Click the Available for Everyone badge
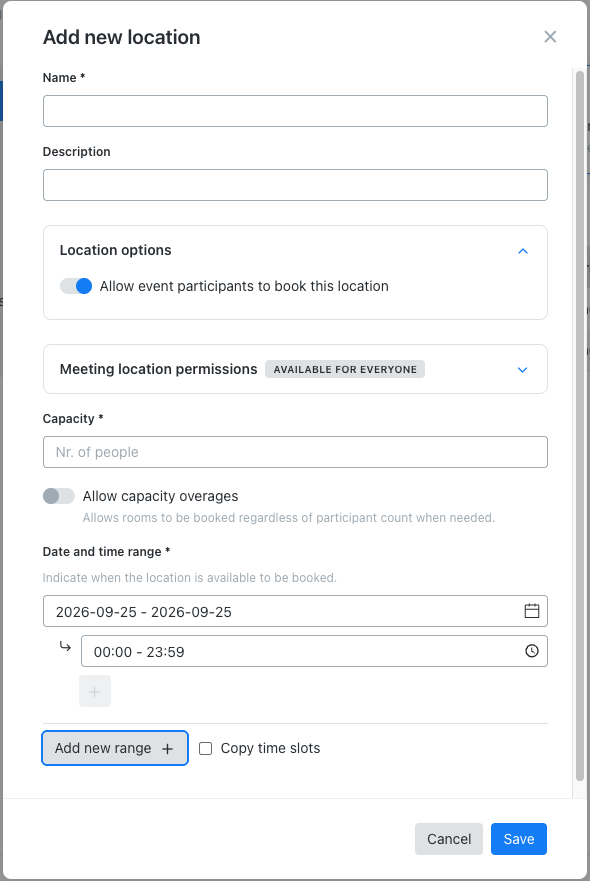The height and width of the screenshot is (881, 590). [345, 369]
